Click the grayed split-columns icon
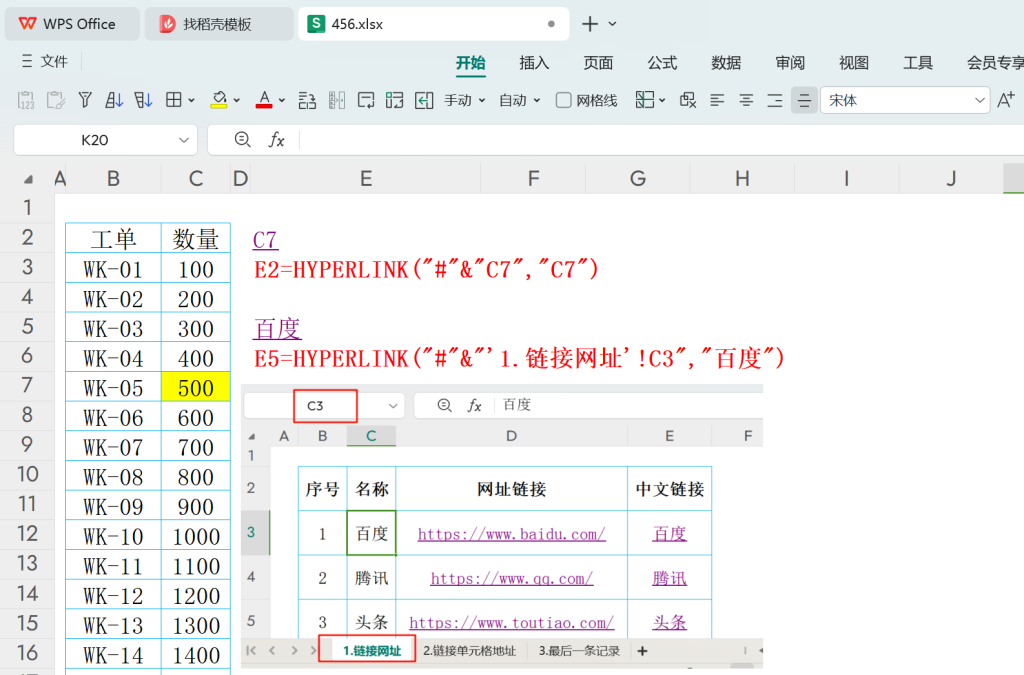 click(x=337, y=100)
